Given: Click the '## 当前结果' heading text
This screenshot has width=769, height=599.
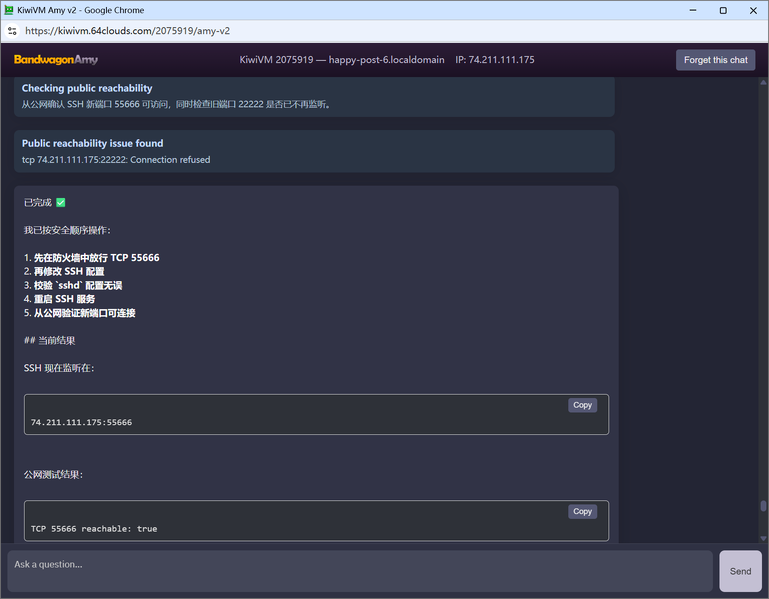Looking at the screenshot, I should 50,340.
